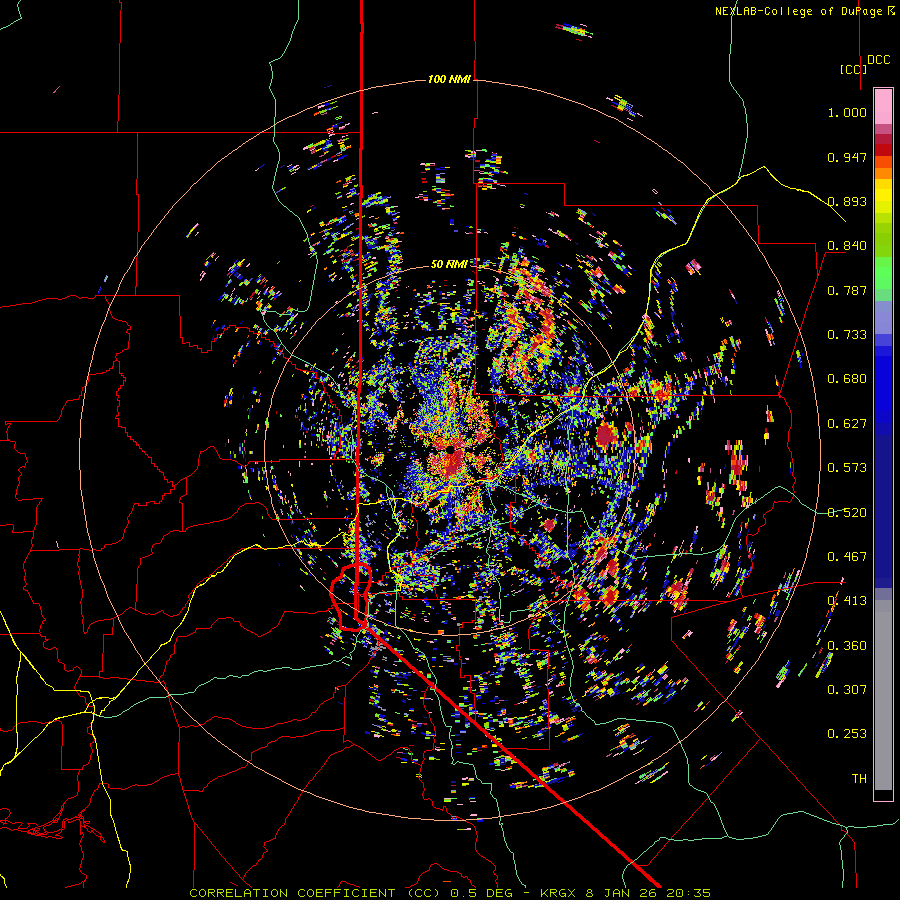Image resolution: width=900 pixels, height=900 pixels.
Task: Click the 0.360 scale value
Action: (847, 645)
